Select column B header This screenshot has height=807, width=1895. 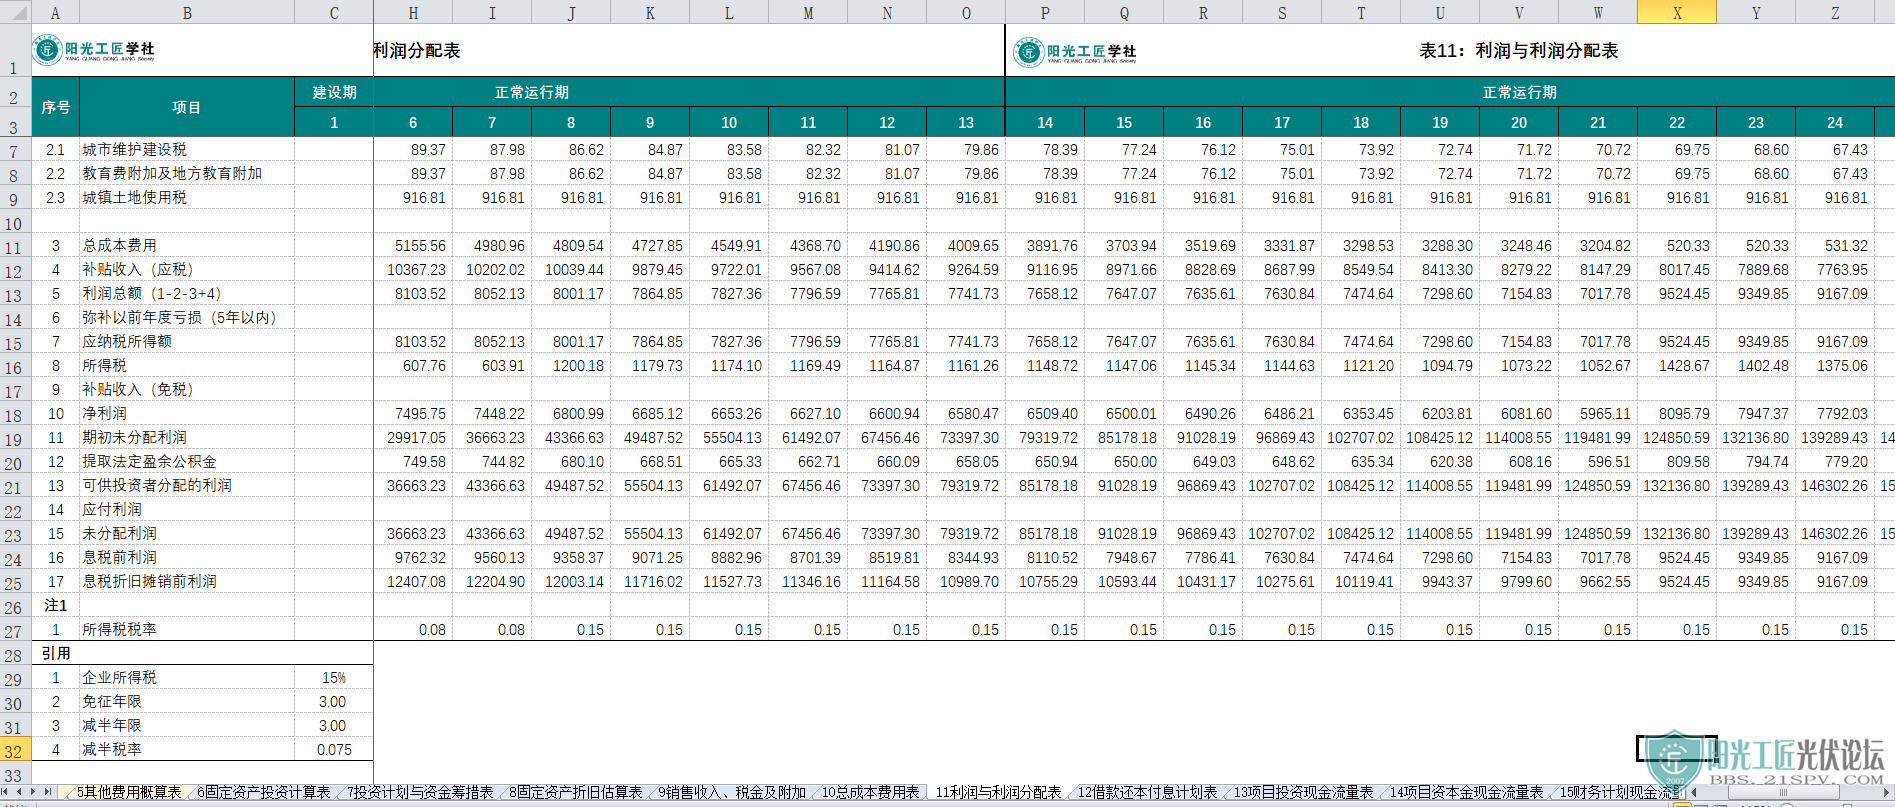[187, 12]
